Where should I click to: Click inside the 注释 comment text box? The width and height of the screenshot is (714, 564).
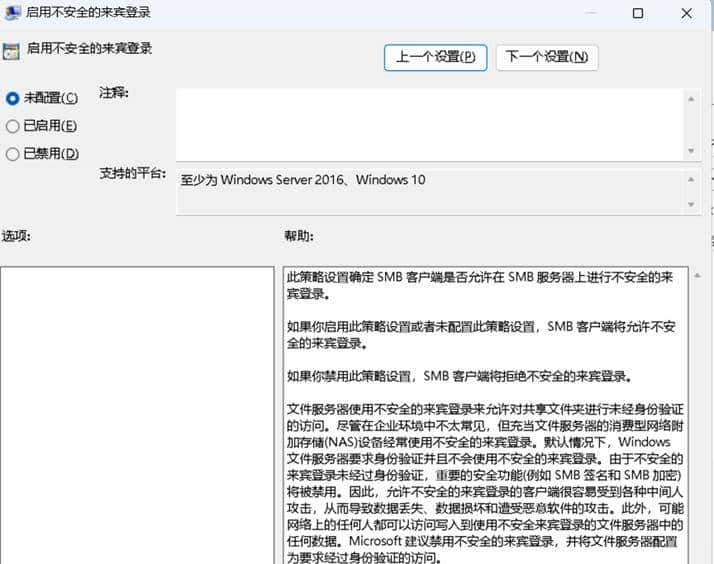click(430, 125)
